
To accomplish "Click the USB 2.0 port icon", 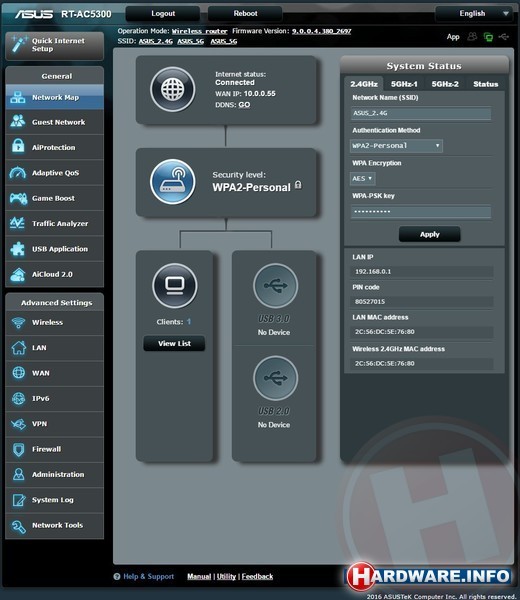I will 275,378.
